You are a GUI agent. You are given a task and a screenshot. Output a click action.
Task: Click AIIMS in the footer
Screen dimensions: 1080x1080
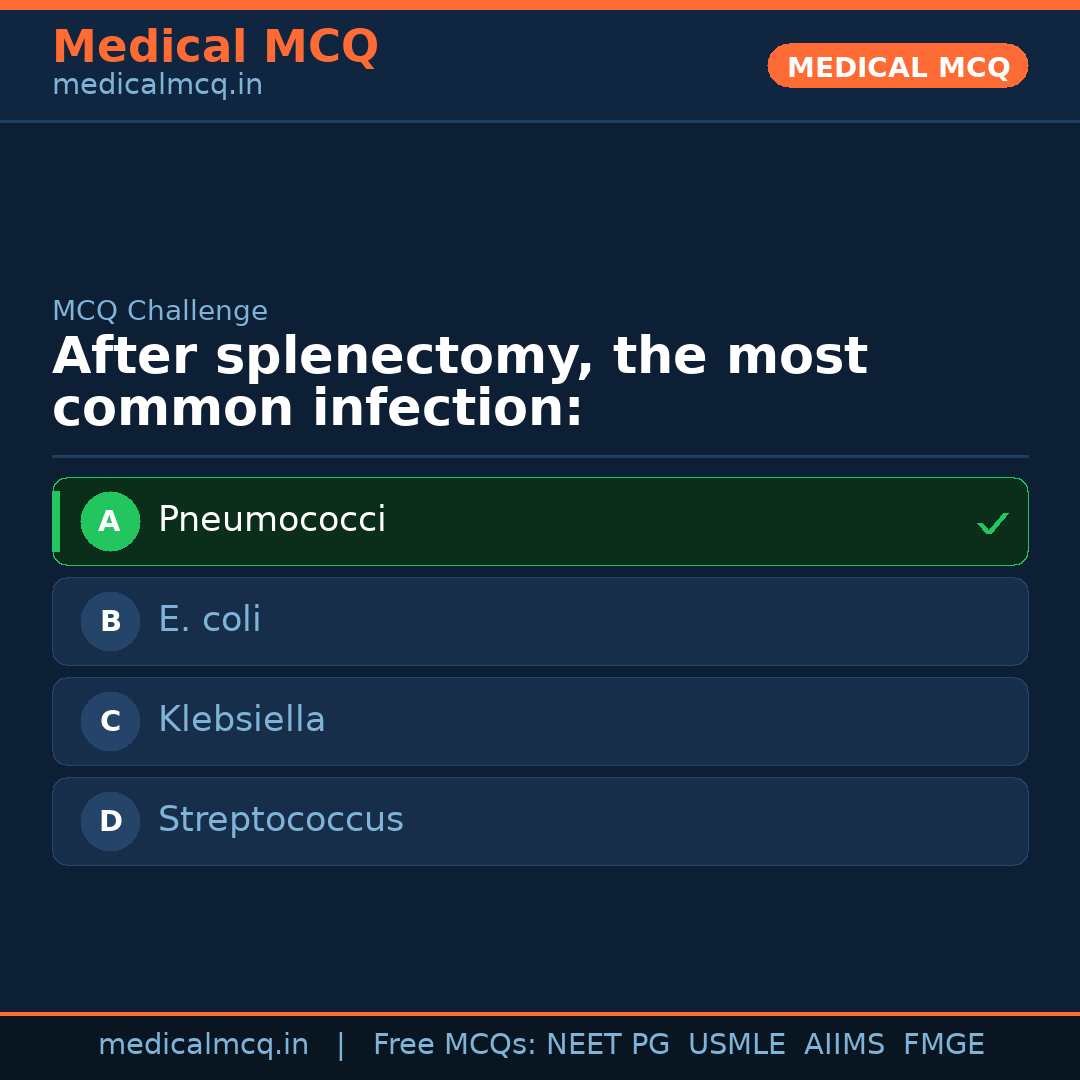coord(844,1045)
